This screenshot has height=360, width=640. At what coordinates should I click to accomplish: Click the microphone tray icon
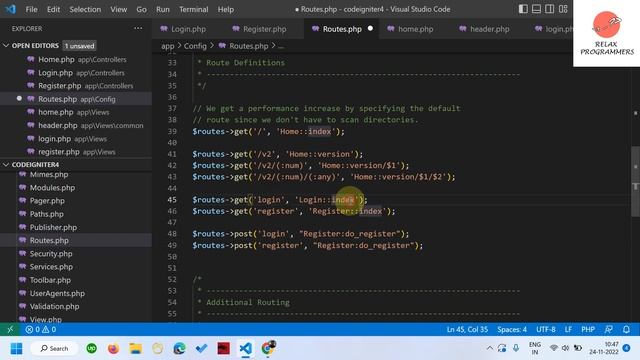coord(516,348)
